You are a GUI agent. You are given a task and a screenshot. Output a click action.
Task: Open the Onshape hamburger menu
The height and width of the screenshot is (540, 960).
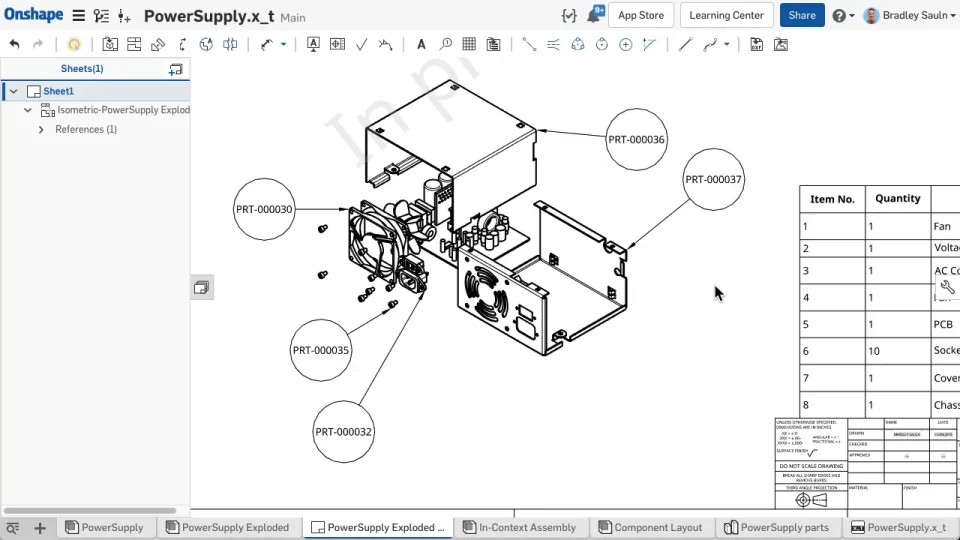coord(78,16)
